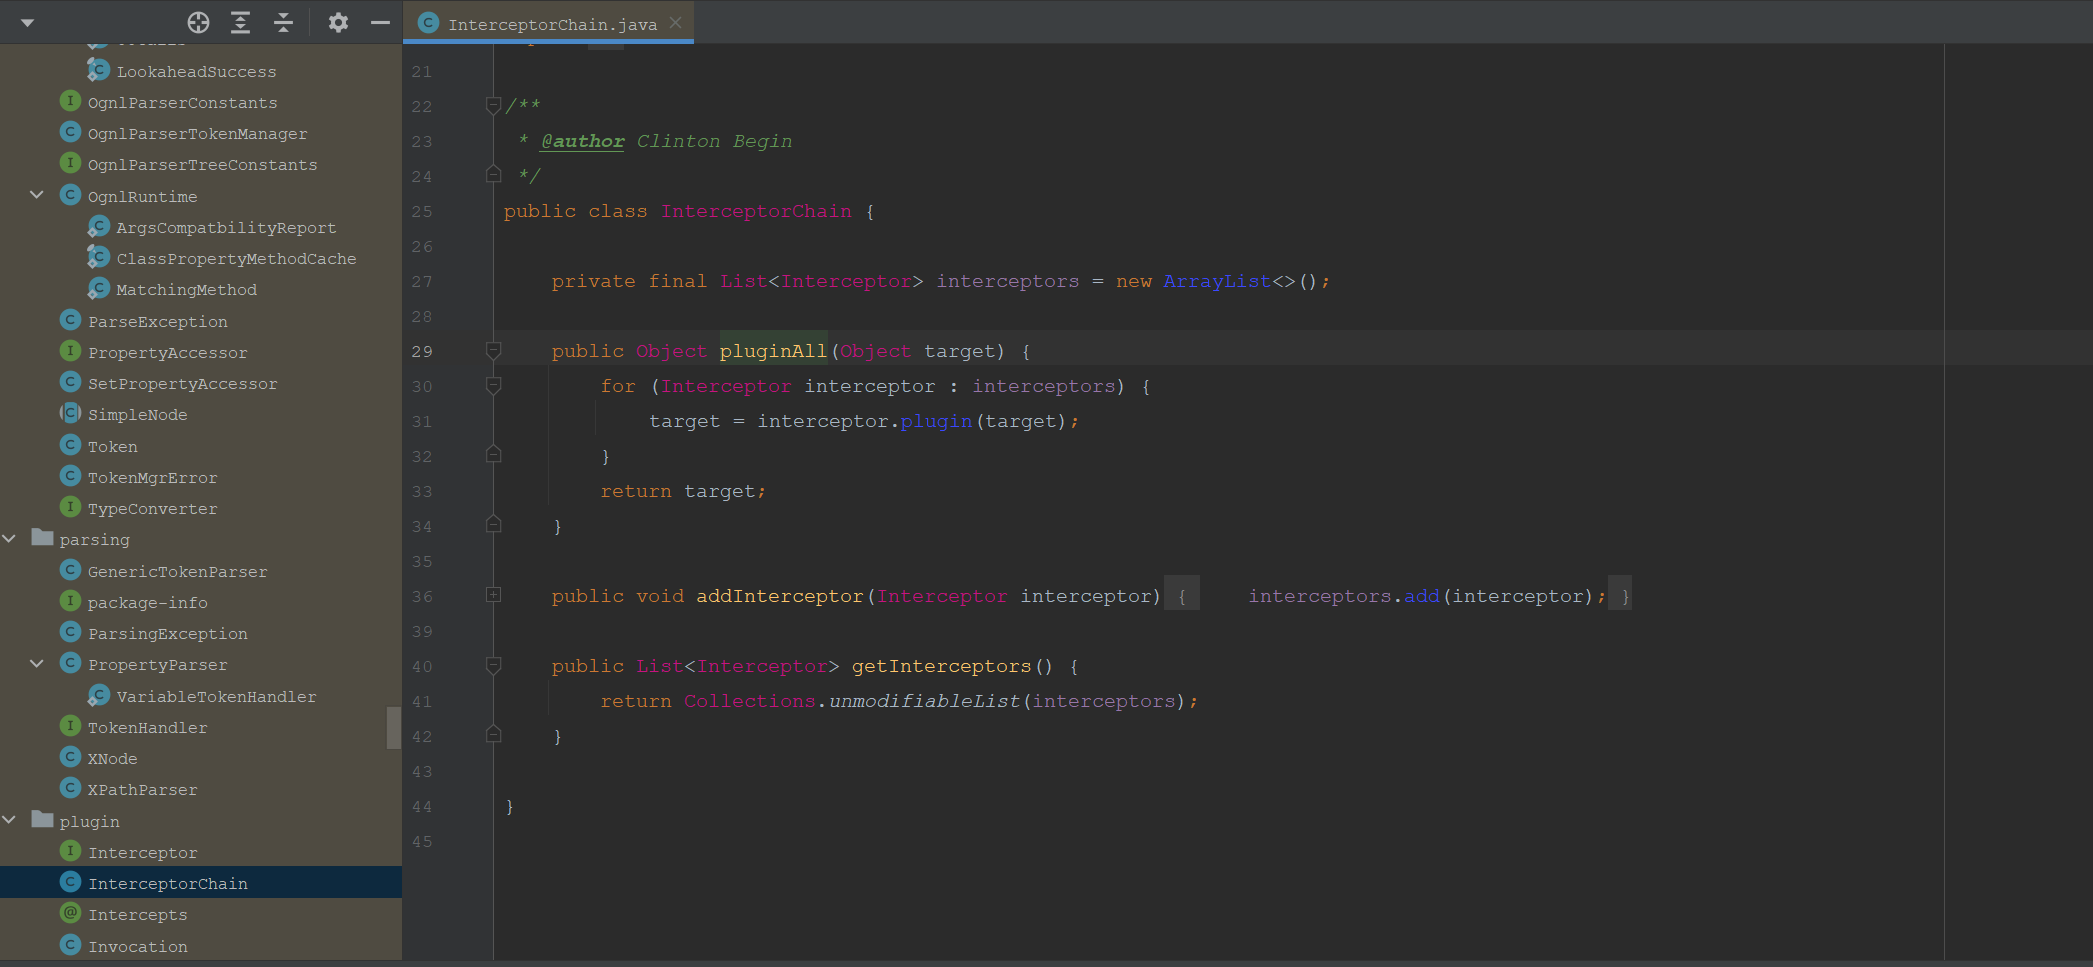Click the OgnlParserTreeConstants interface icon
Viewport: 2093px width, 967px height.
coord(70,163)
